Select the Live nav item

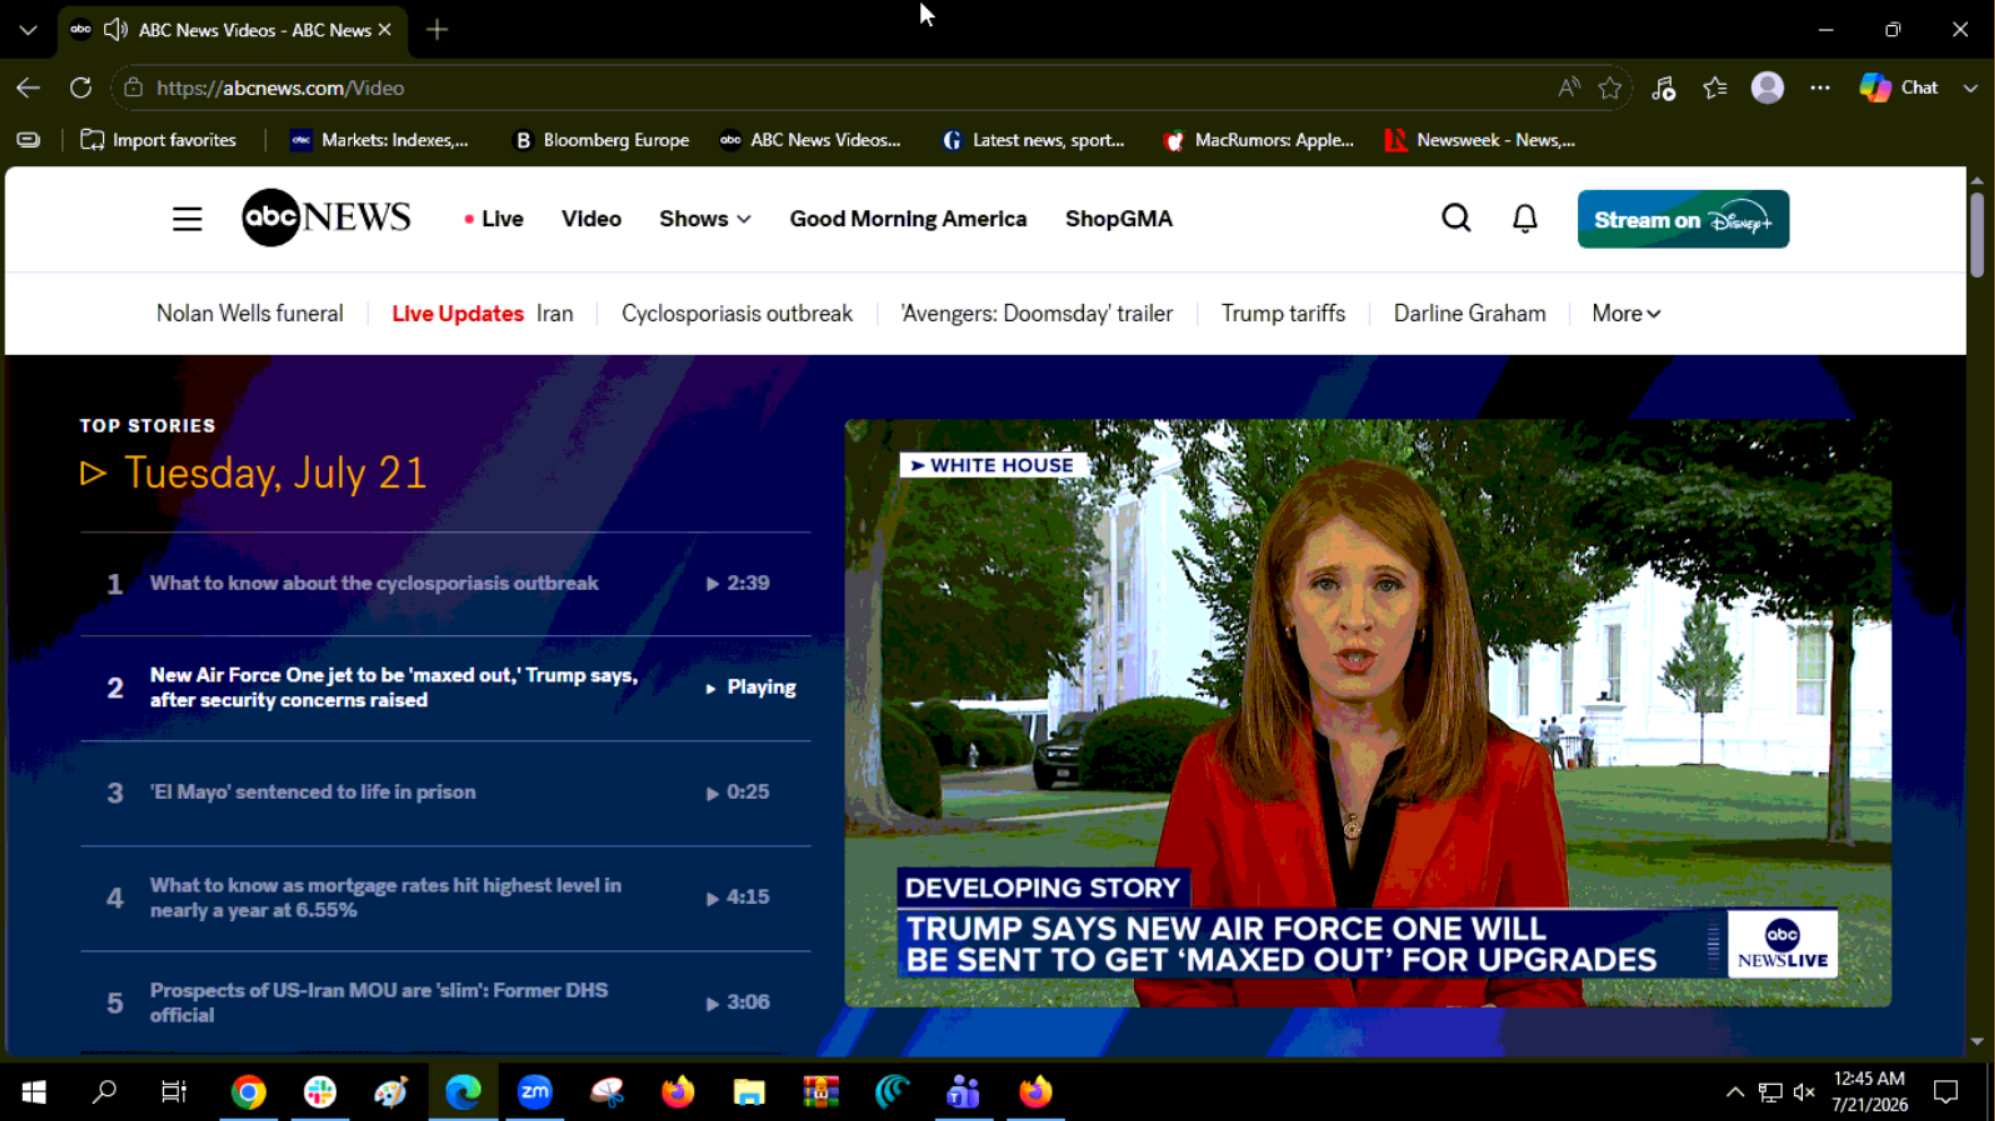[493, 219]
